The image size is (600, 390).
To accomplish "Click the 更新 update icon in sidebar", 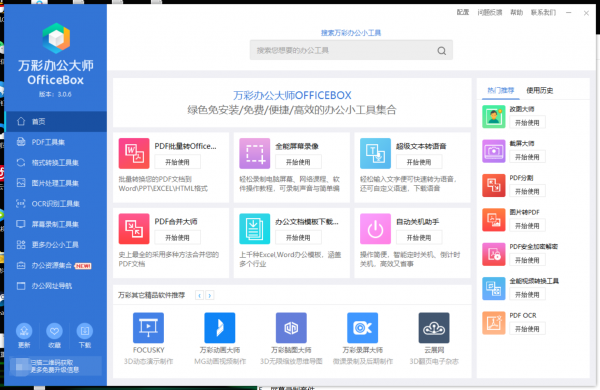I will click(x=24, y=331).
